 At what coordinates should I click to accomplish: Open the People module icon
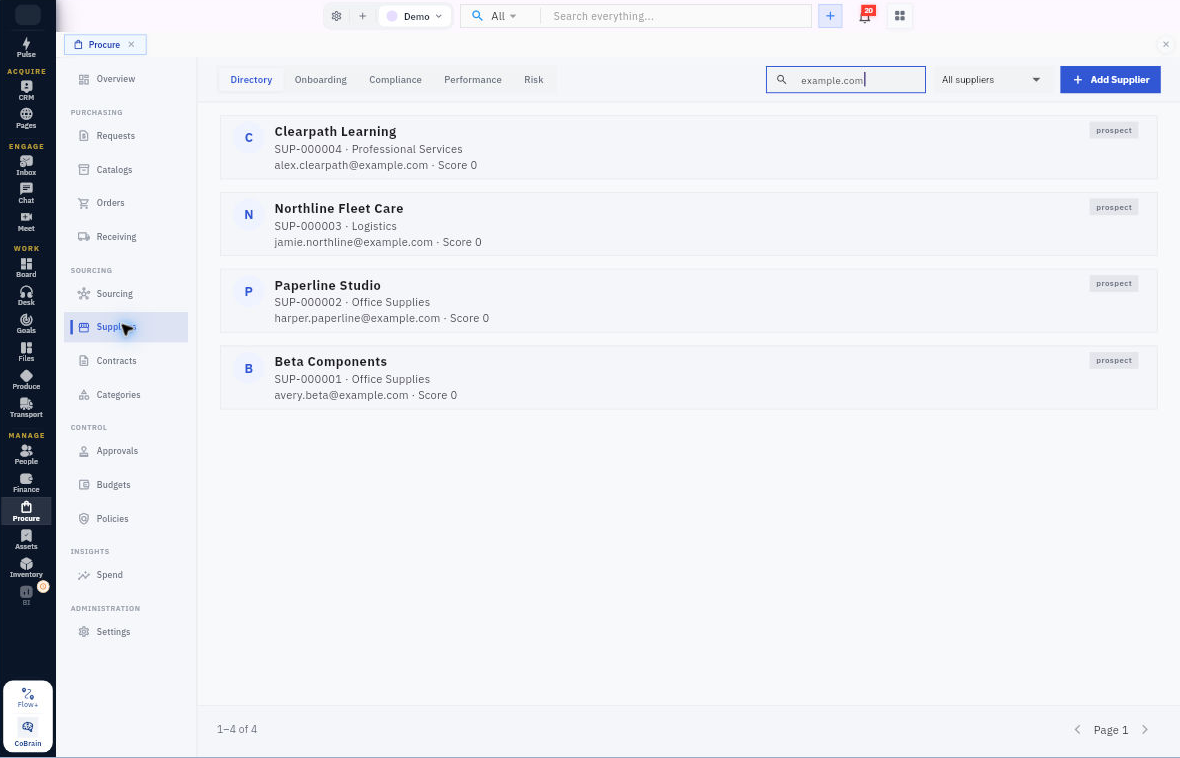(26, 454)
